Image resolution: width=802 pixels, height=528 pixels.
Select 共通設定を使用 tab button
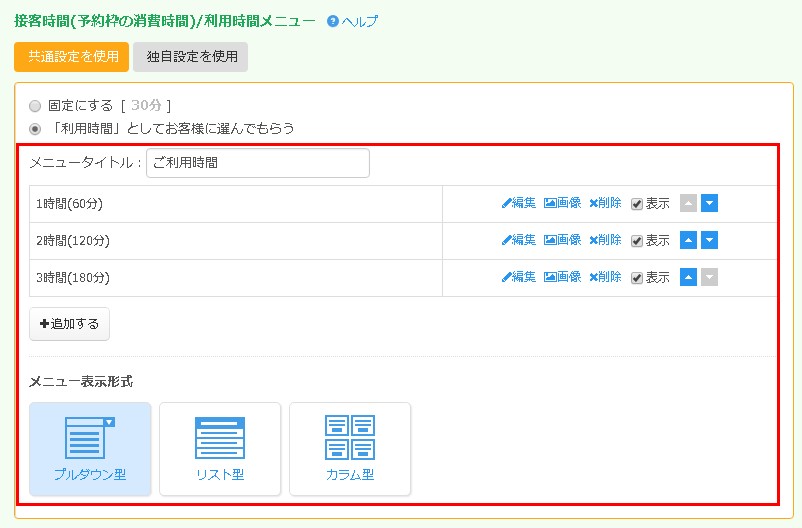72,57
